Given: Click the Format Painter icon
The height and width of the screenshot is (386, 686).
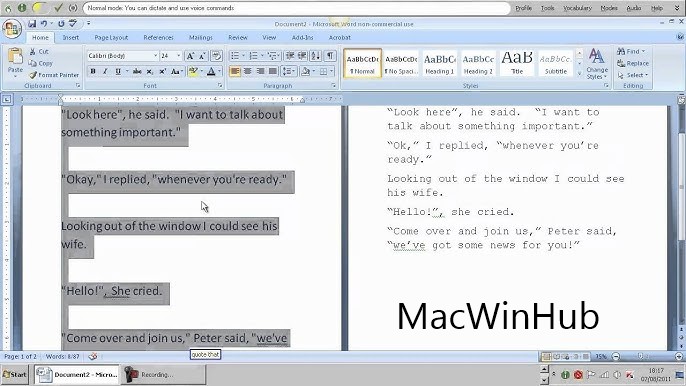Looking at the screenshot, I should [54, 75].
